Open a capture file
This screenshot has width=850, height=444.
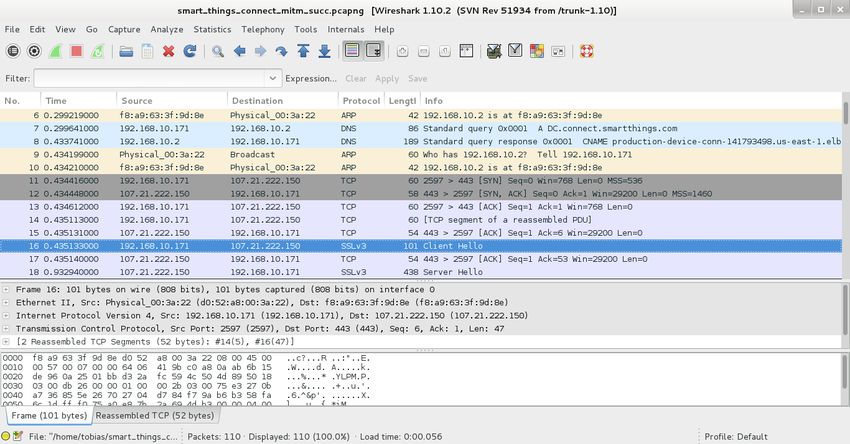tap(126, 51)
